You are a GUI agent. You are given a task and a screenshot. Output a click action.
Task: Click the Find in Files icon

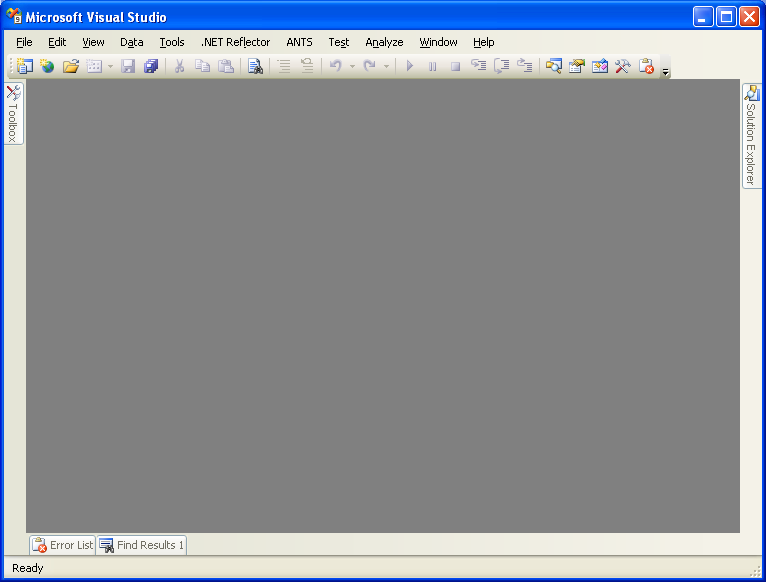tap(255, 66)
